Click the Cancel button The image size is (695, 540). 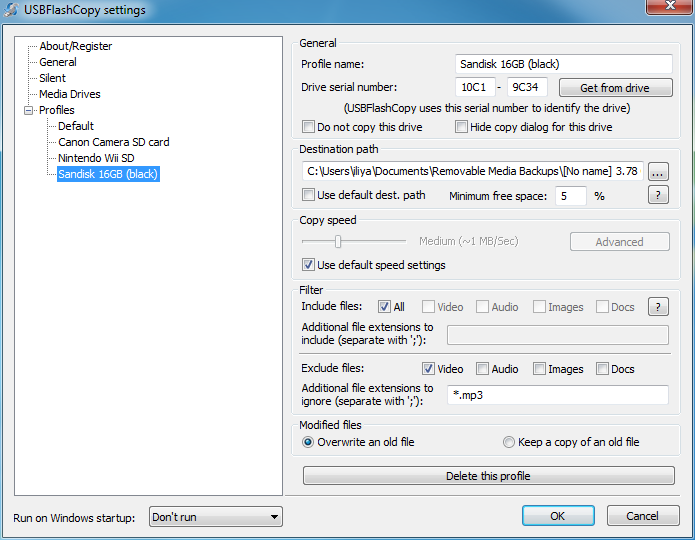[643, 516]
